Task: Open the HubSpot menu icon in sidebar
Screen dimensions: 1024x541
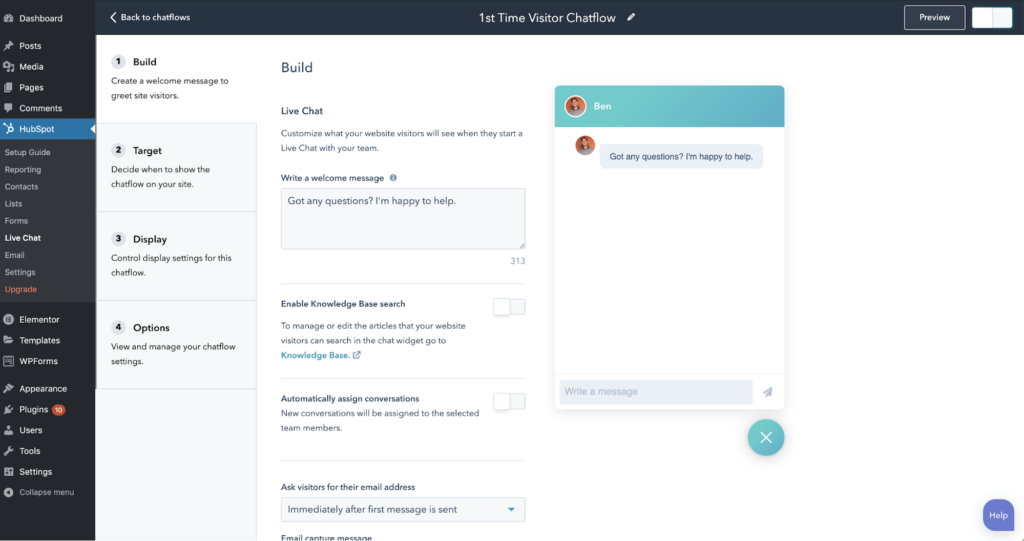Action: 9,129
